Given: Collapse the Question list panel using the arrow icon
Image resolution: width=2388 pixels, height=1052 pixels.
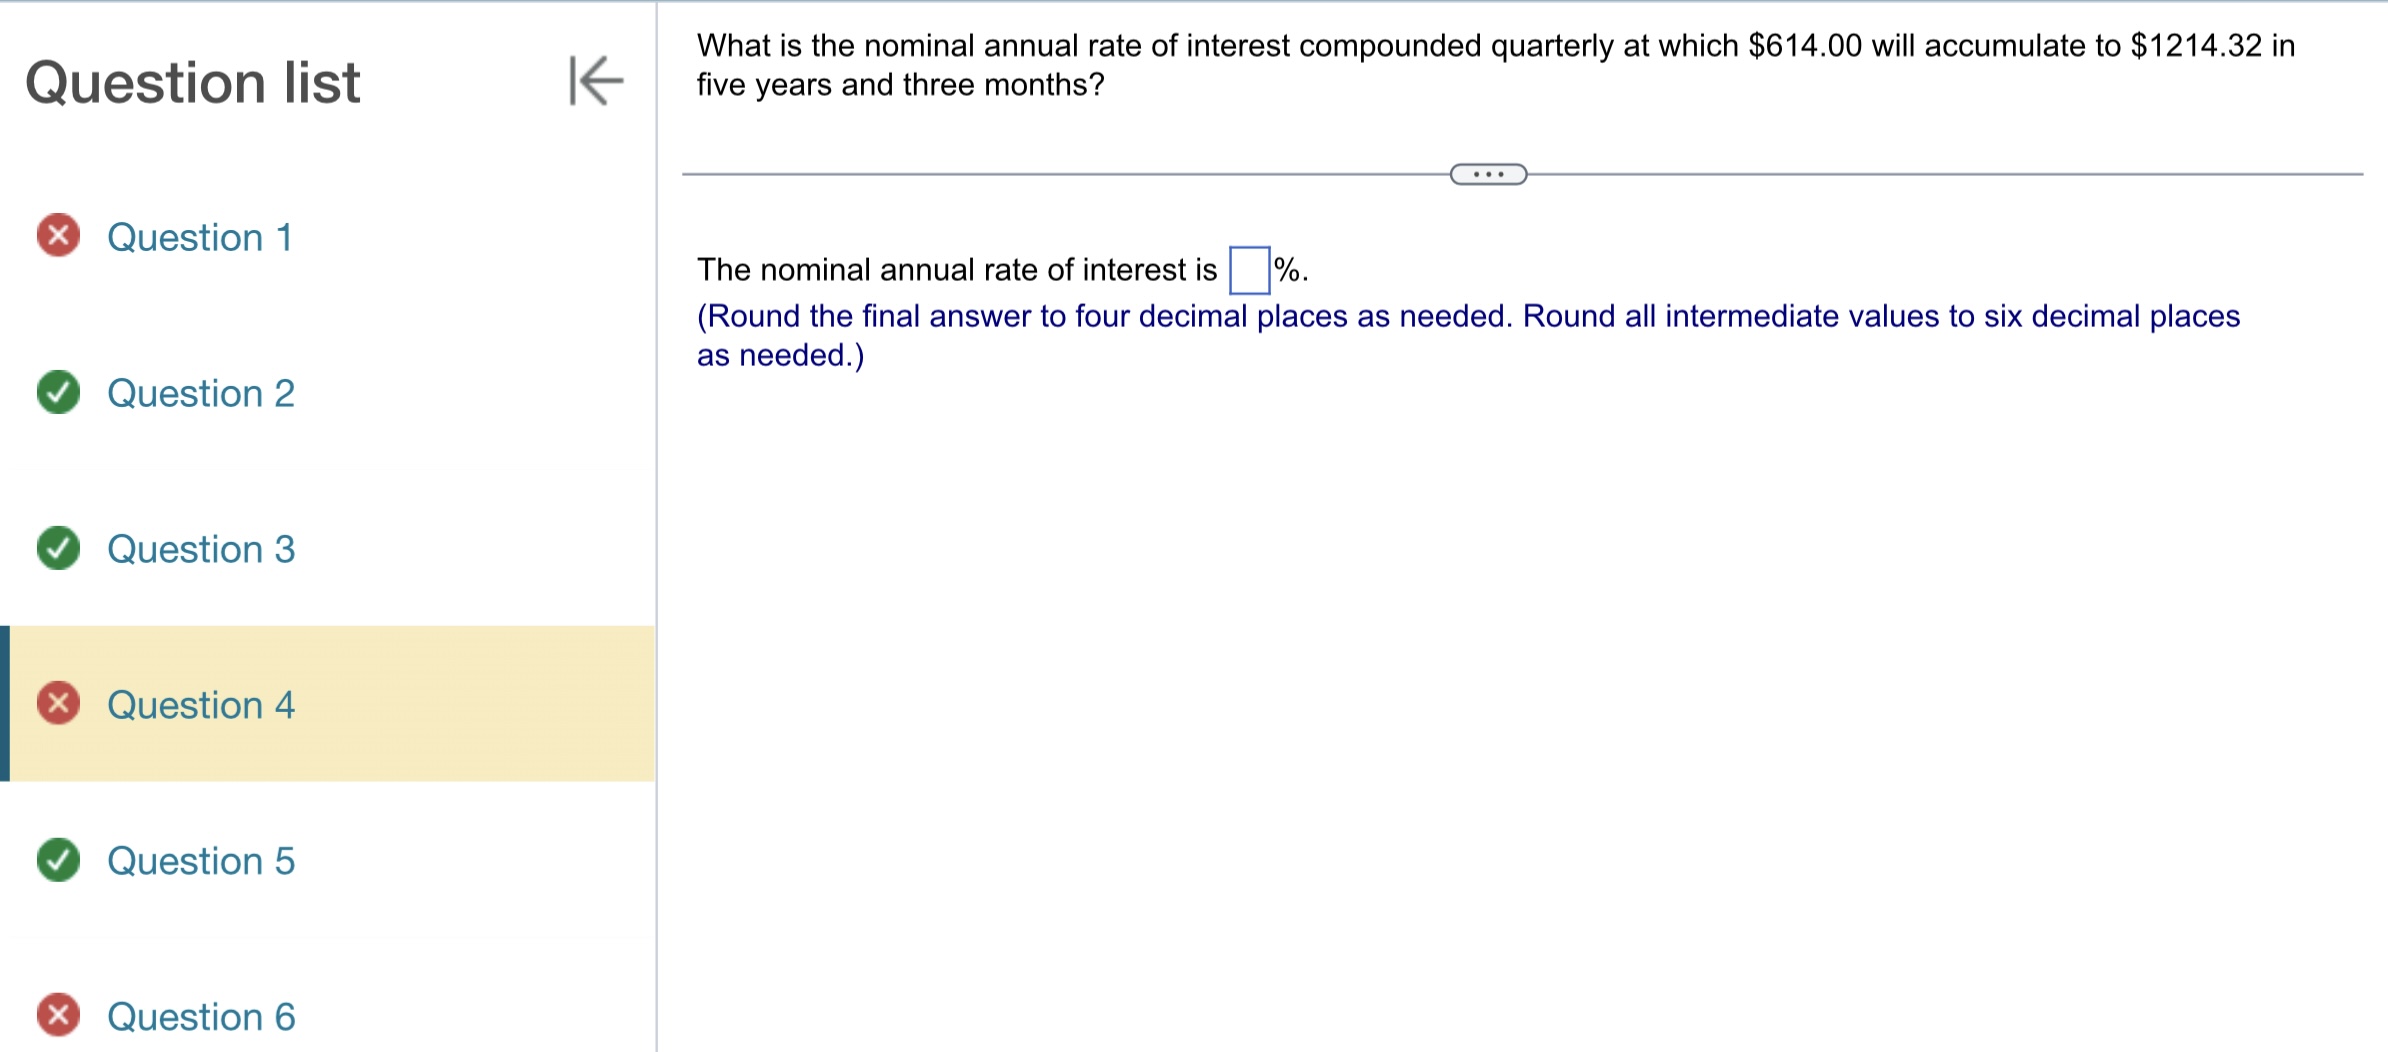Looking at the screenshot, I should pos(597,82).
